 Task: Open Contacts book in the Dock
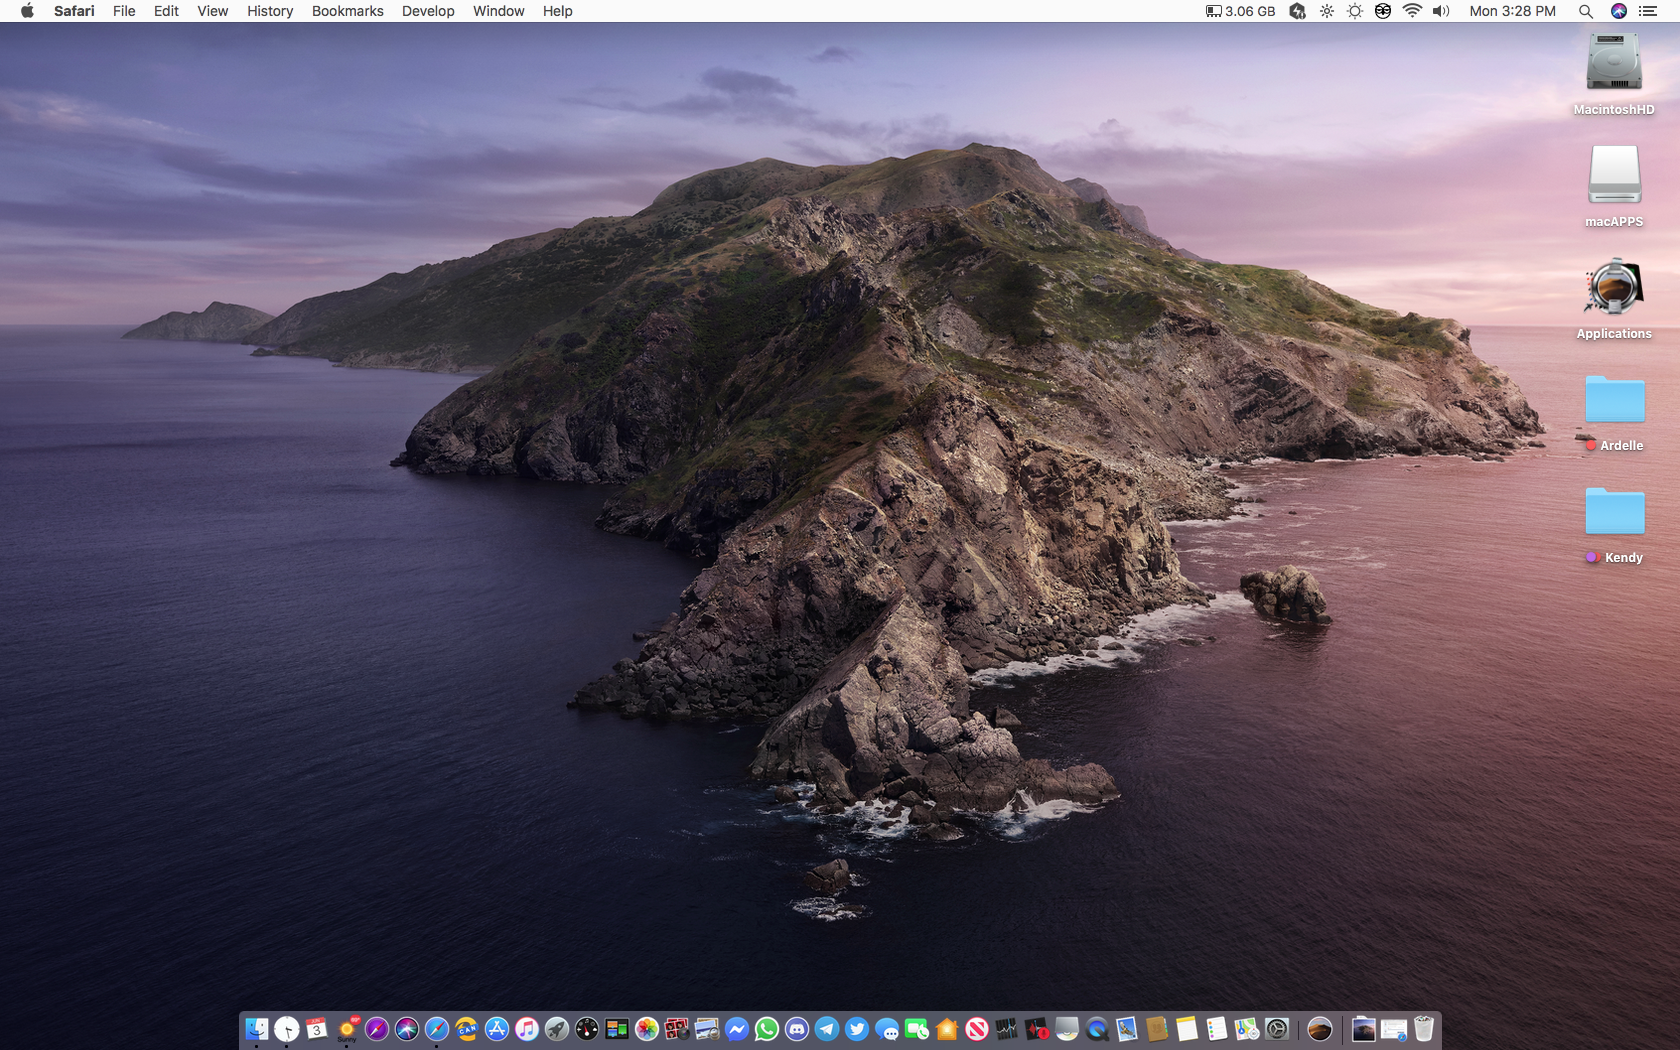tap(1157, 1029)
